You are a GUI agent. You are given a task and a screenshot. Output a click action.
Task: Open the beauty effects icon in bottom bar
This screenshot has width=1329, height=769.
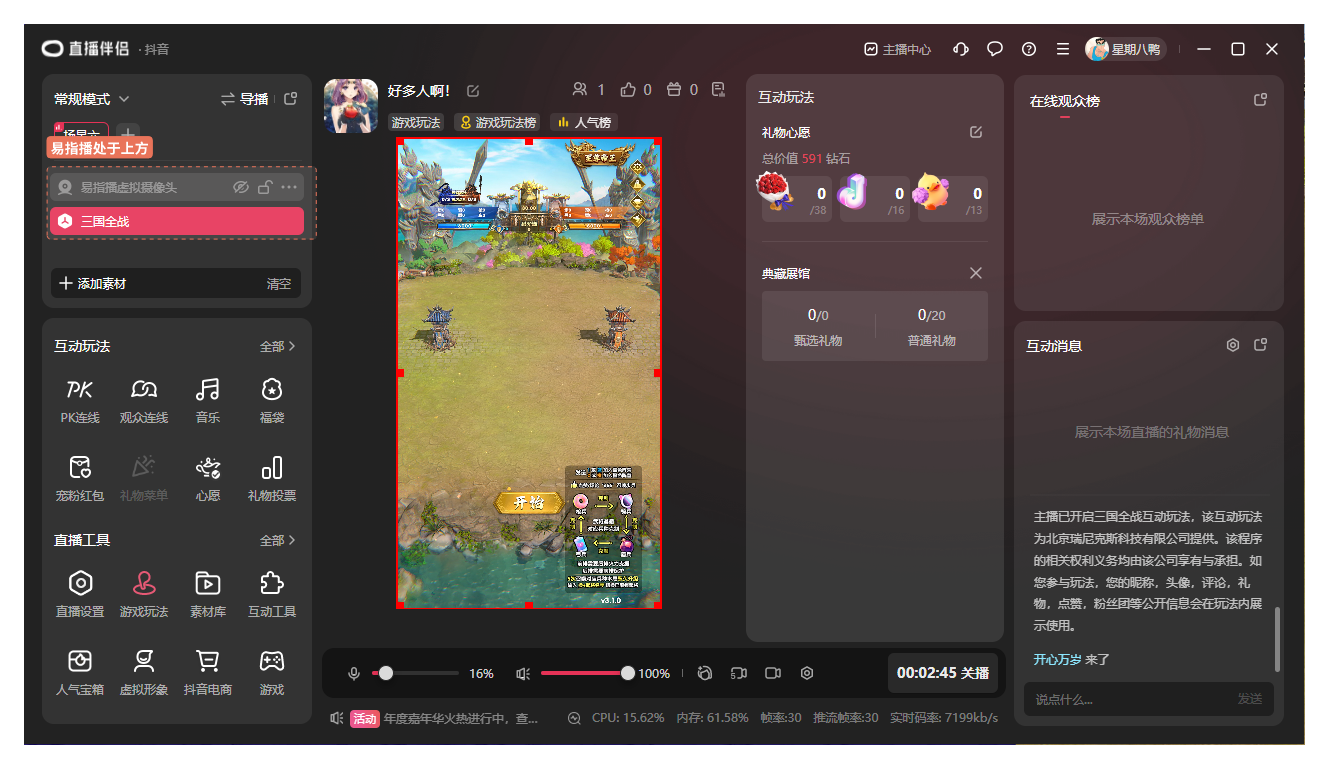click(x=705, y=673)
